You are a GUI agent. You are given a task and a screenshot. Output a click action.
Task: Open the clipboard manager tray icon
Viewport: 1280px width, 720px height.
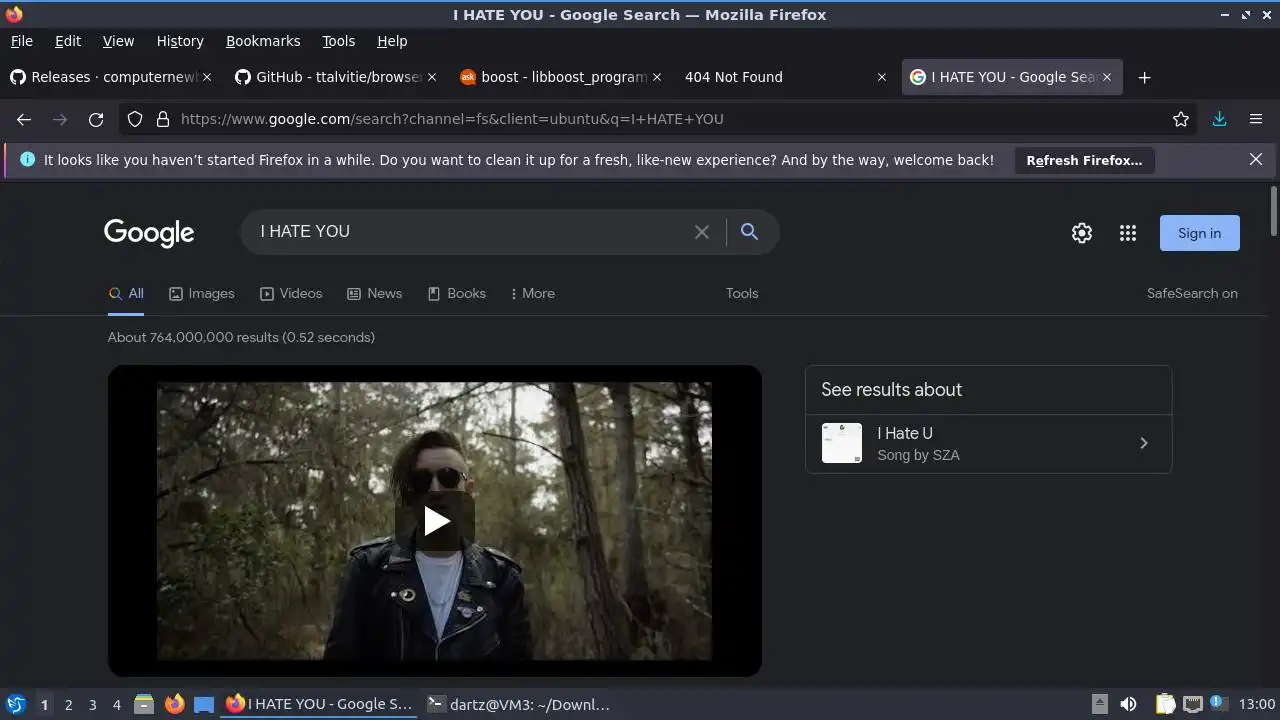(1165, 704)
